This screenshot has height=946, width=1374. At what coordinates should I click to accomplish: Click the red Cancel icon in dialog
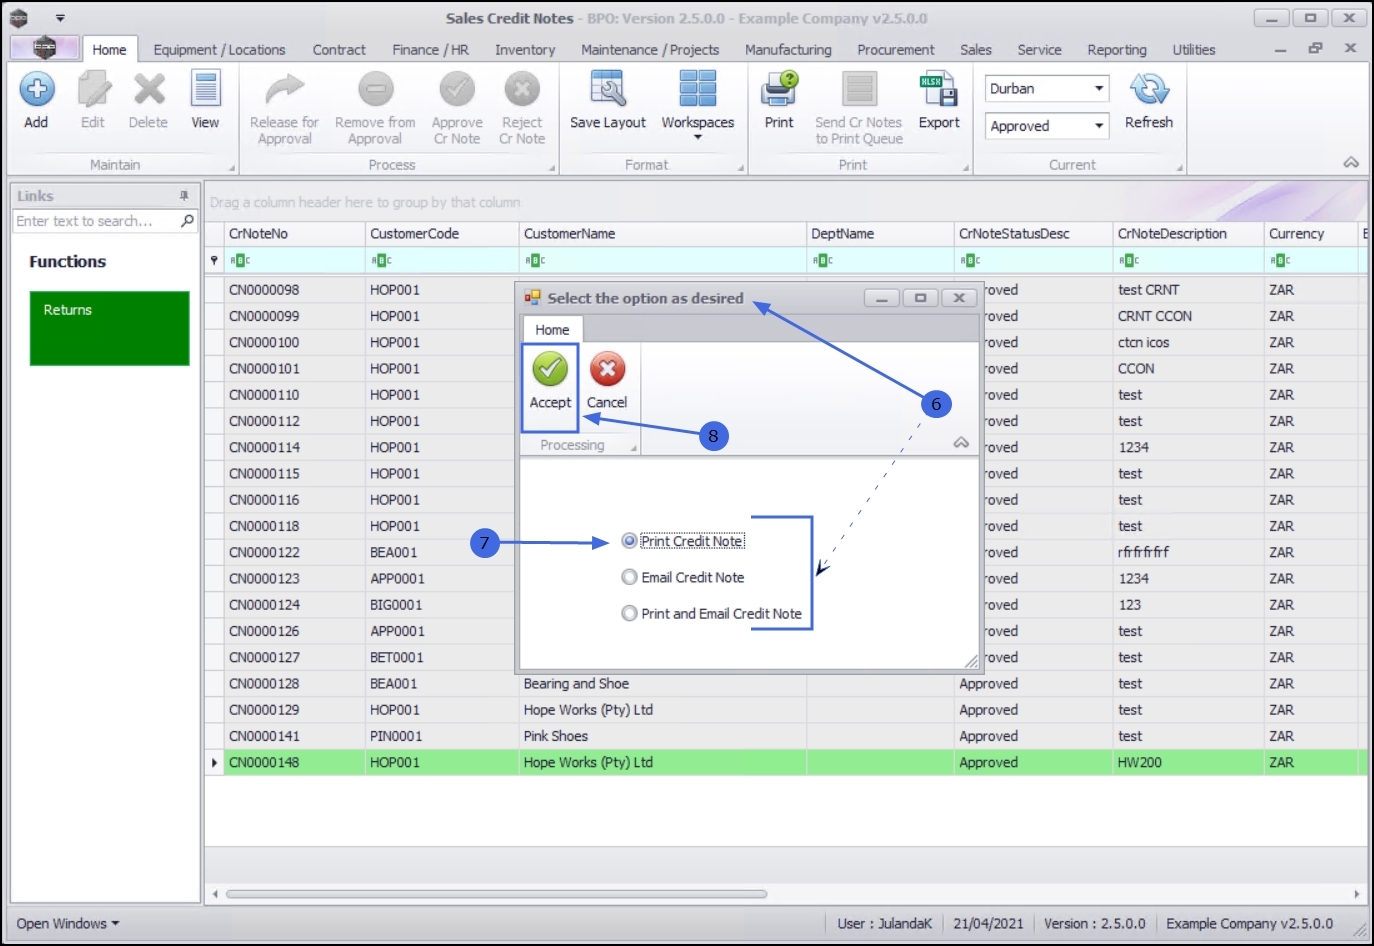click(607, 369)
